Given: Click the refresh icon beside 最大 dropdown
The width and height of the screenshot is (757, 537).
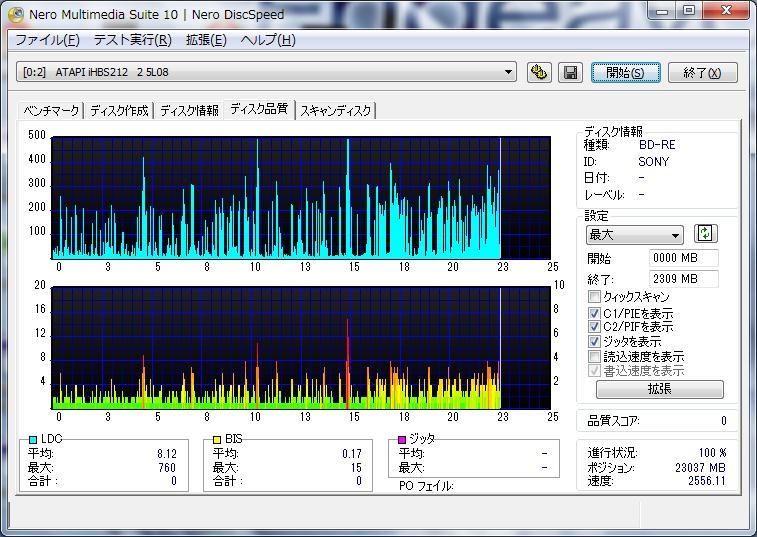Looking at the screenshot, I should click(x=705, y=234).
